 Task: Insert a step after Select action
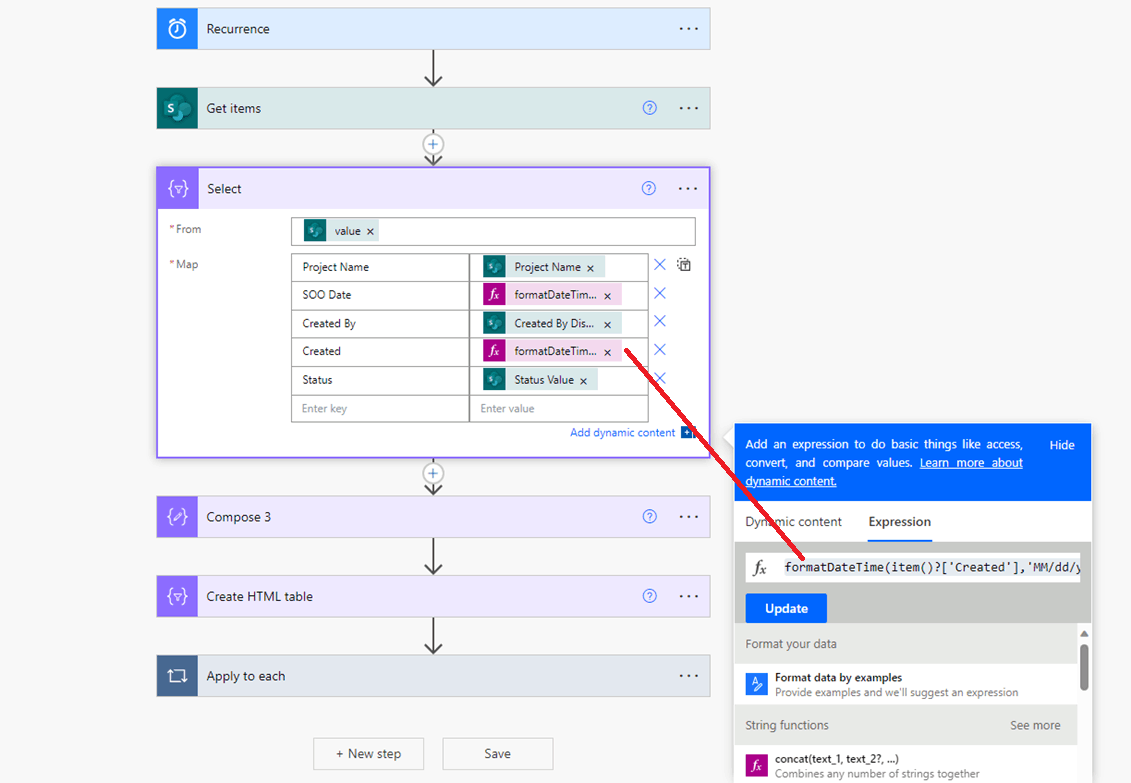(x=433, y=474)
